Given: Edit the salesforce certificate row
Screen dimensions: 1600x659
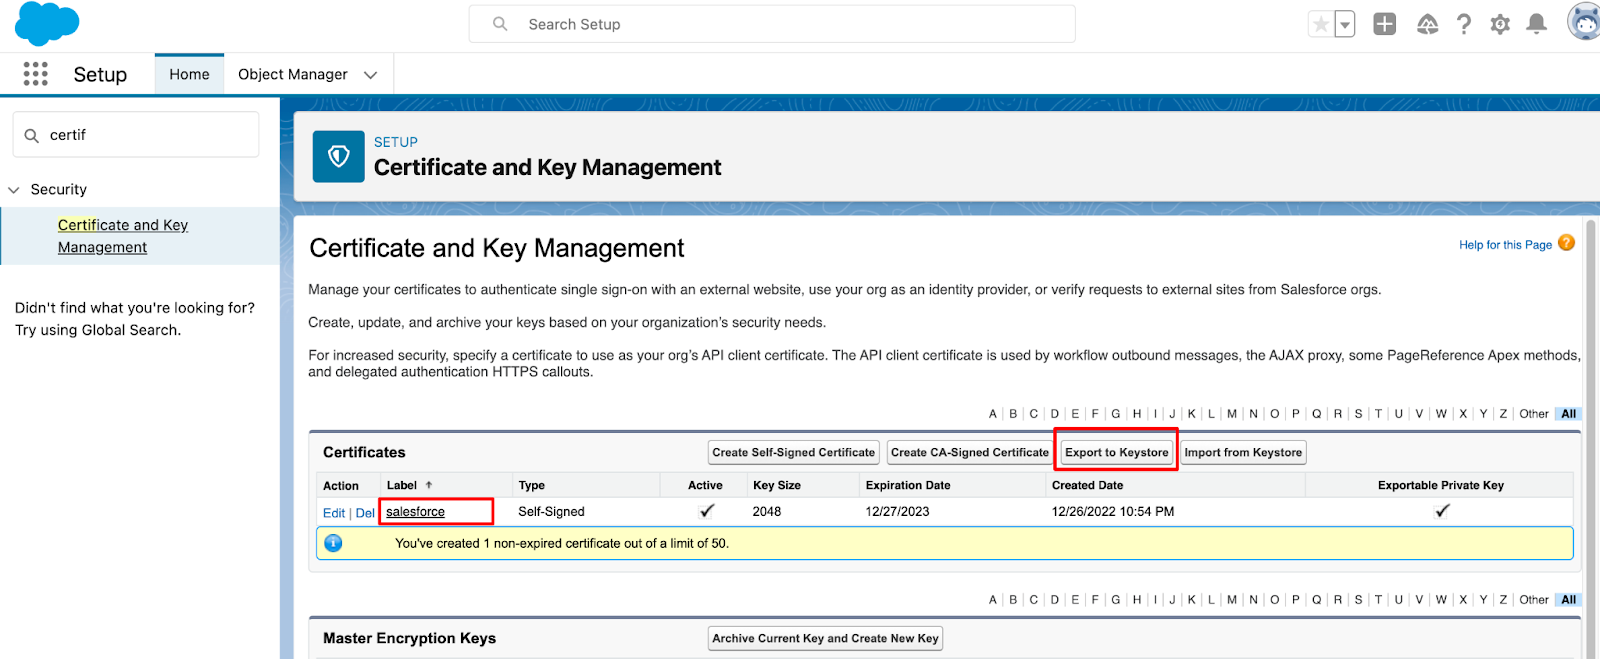Looking at the screenshot, I should 333,513.
